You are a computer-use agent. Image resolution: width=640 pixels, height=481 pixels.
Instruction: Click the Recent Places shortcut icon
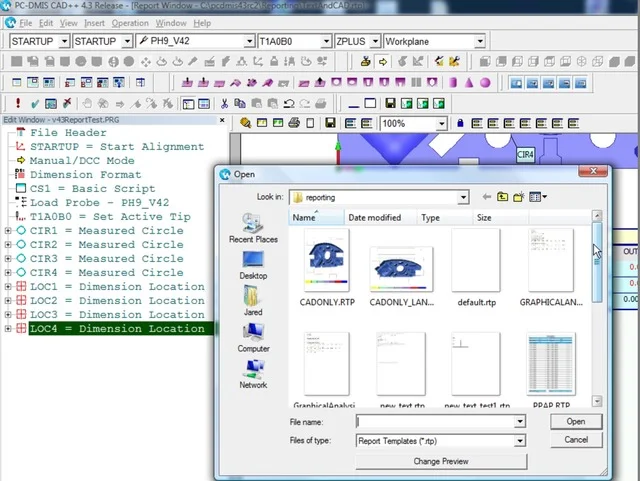pyautogui.click(x=253, y=226)
